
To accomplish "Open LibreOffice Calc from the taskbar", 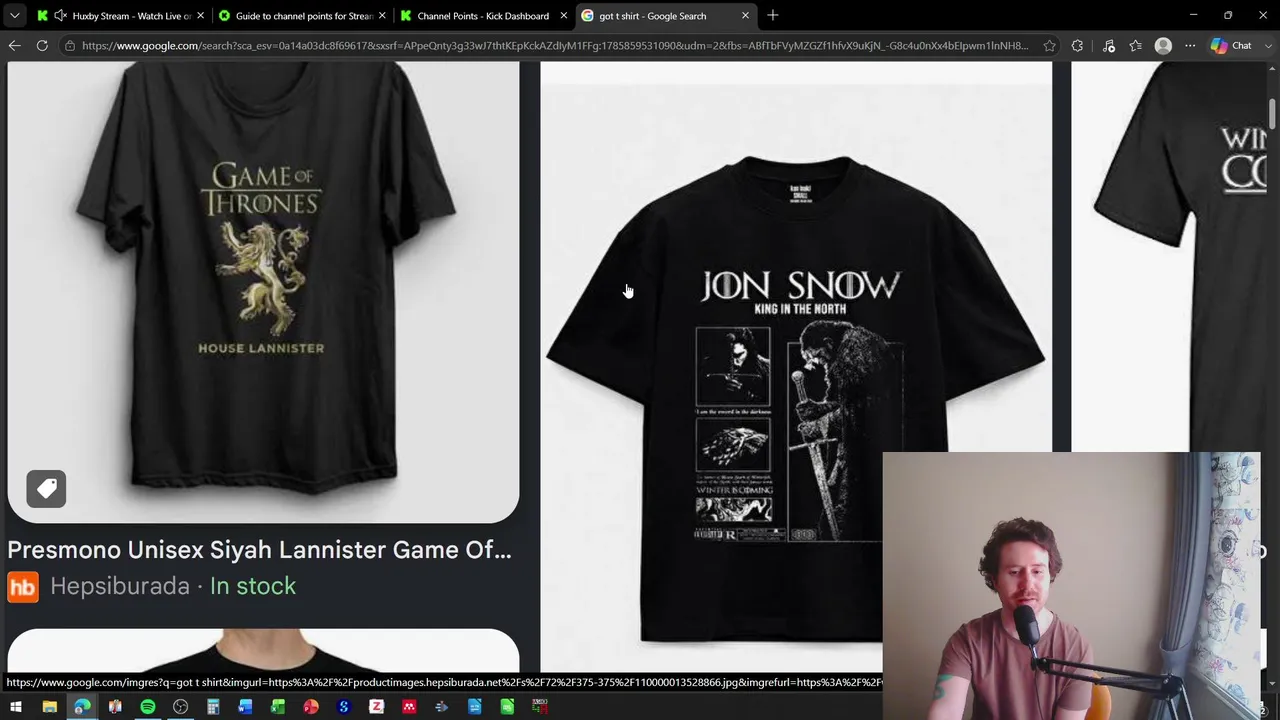I will 507,708.
